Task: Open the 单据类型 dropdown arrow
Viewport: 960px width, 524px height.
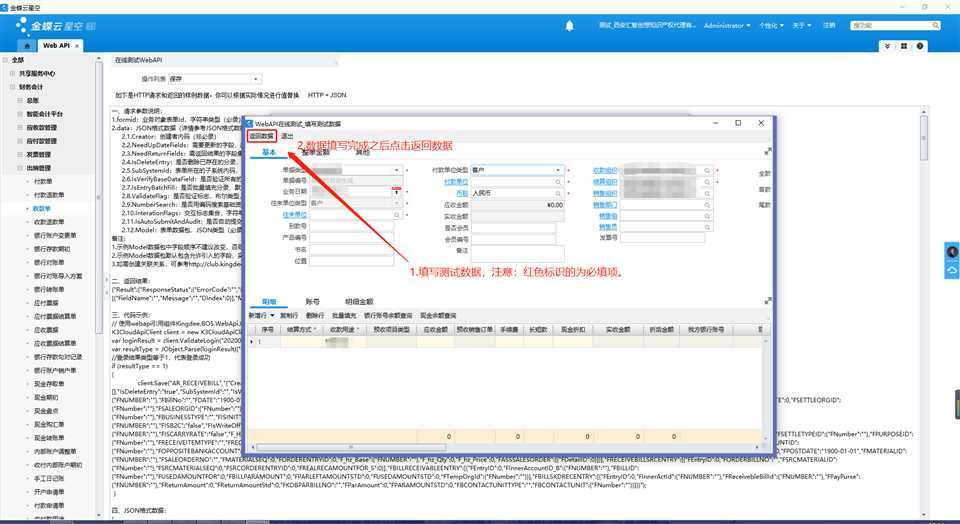Action: click(397, 170)
